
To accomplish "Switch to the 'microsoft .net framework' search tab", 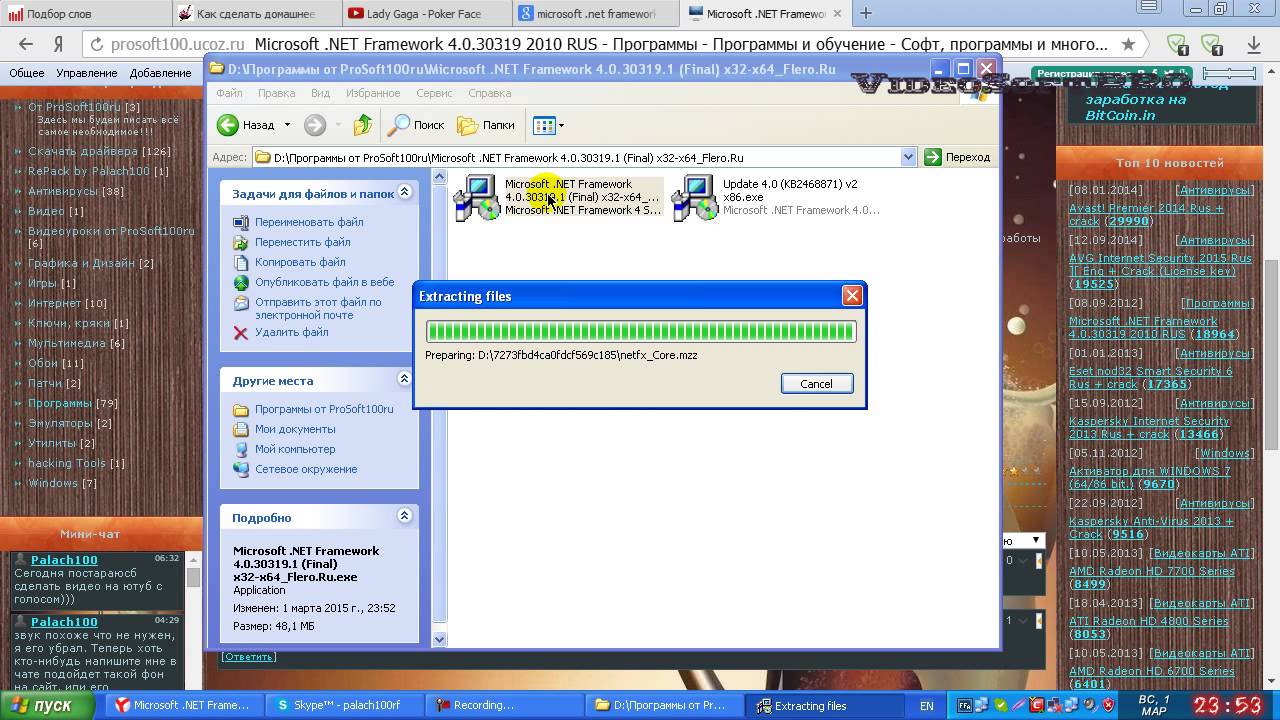I will 596,14.
